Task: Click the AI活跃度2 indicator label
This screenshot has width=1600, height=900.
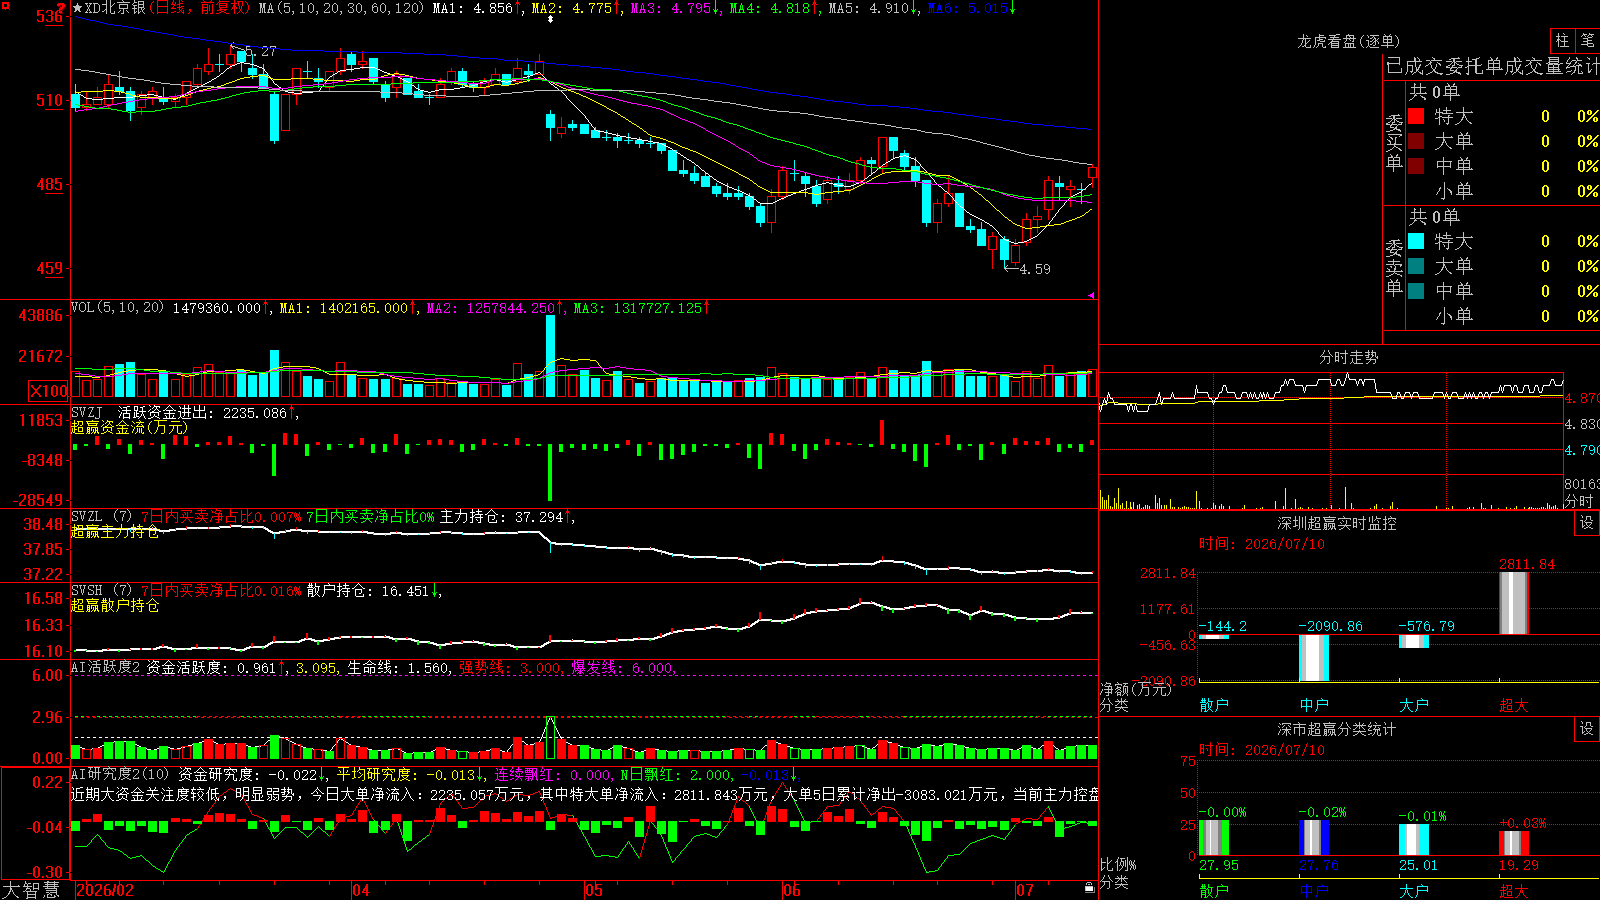Action: (106, 667)
